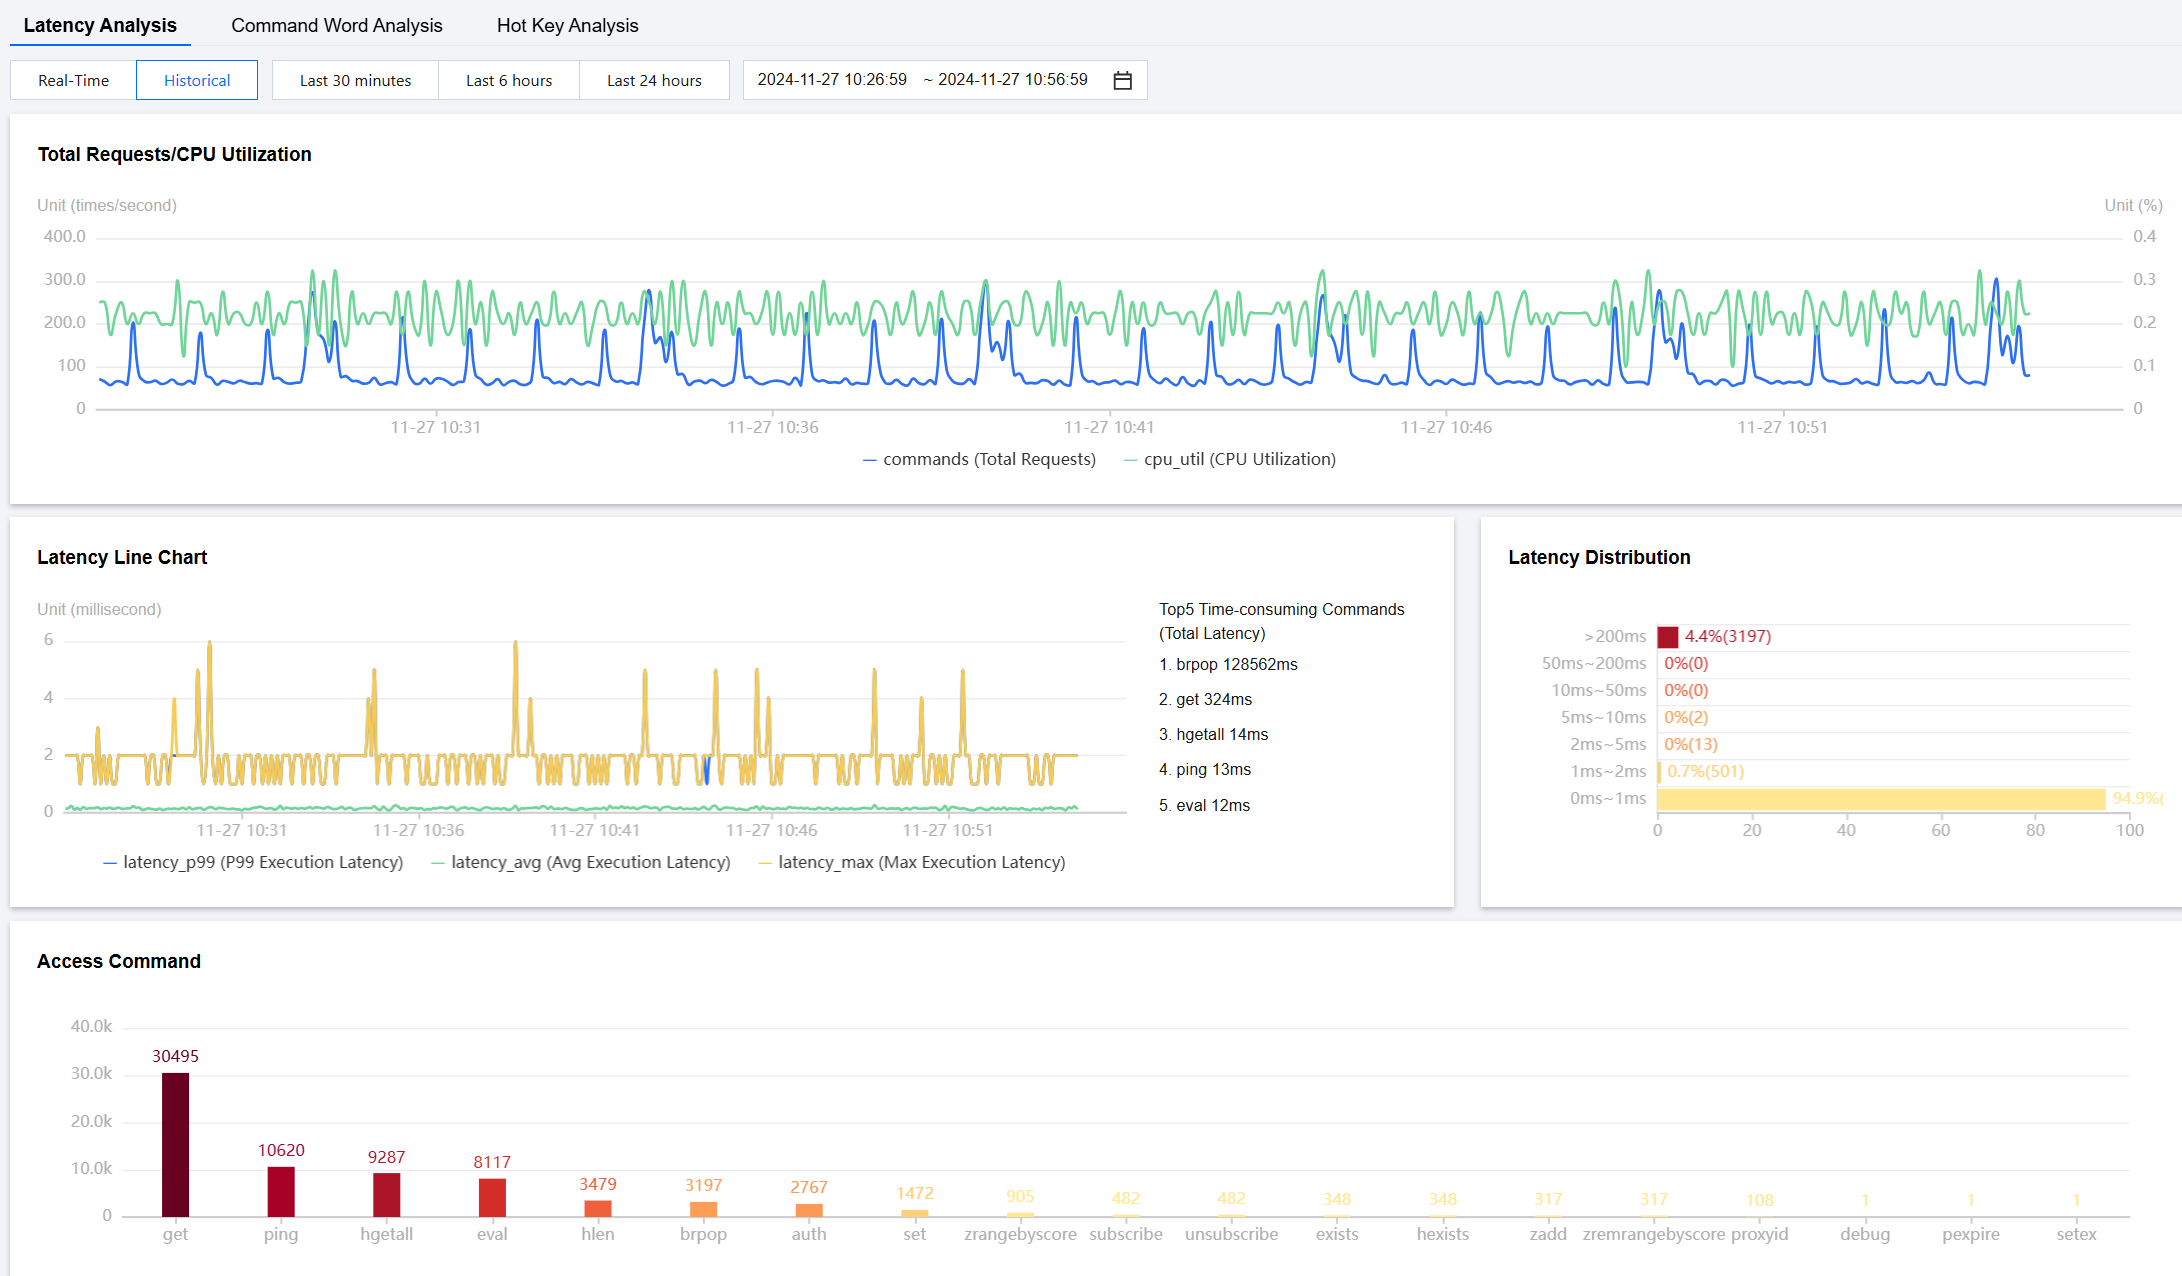This screenshot has height=1276, width=2182.
Task: Select the Latency Analysis tab
Action: pos(100,25)
